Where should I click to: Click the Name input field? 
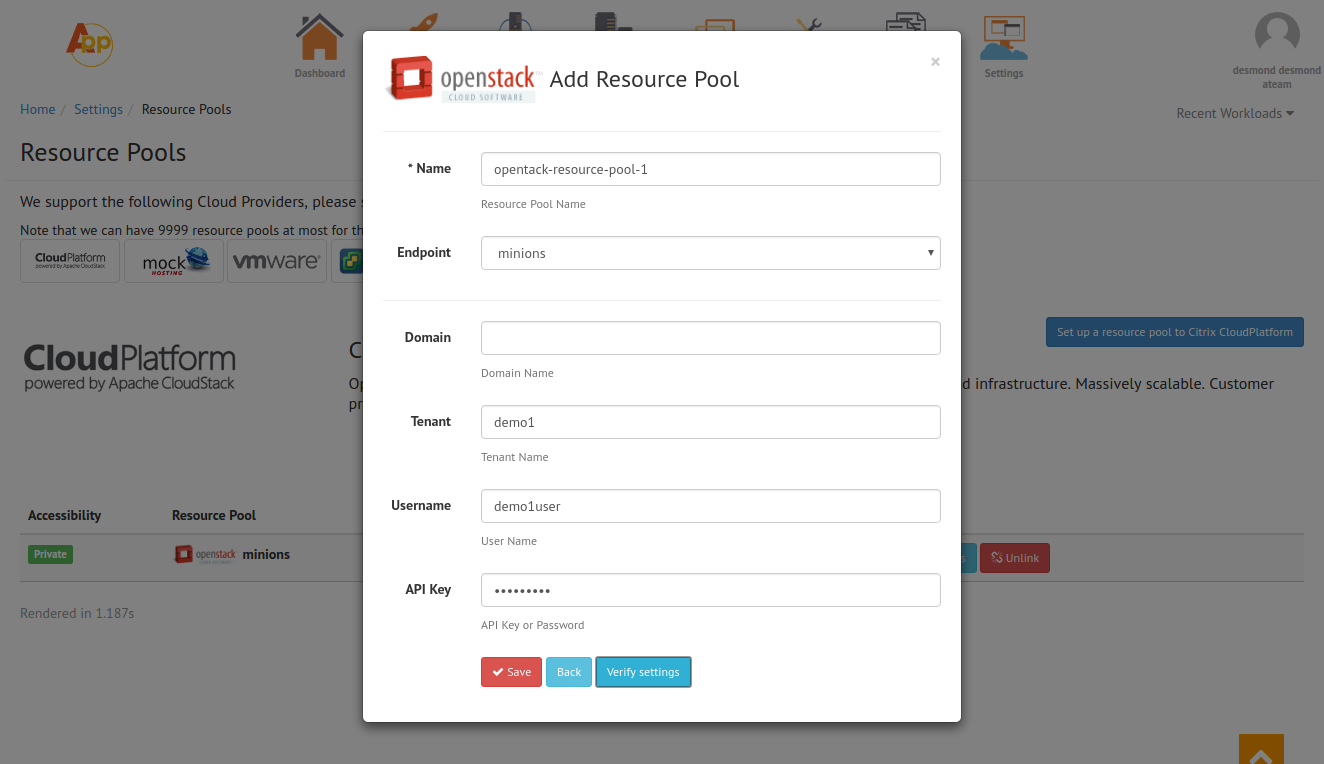pos(711,169)
